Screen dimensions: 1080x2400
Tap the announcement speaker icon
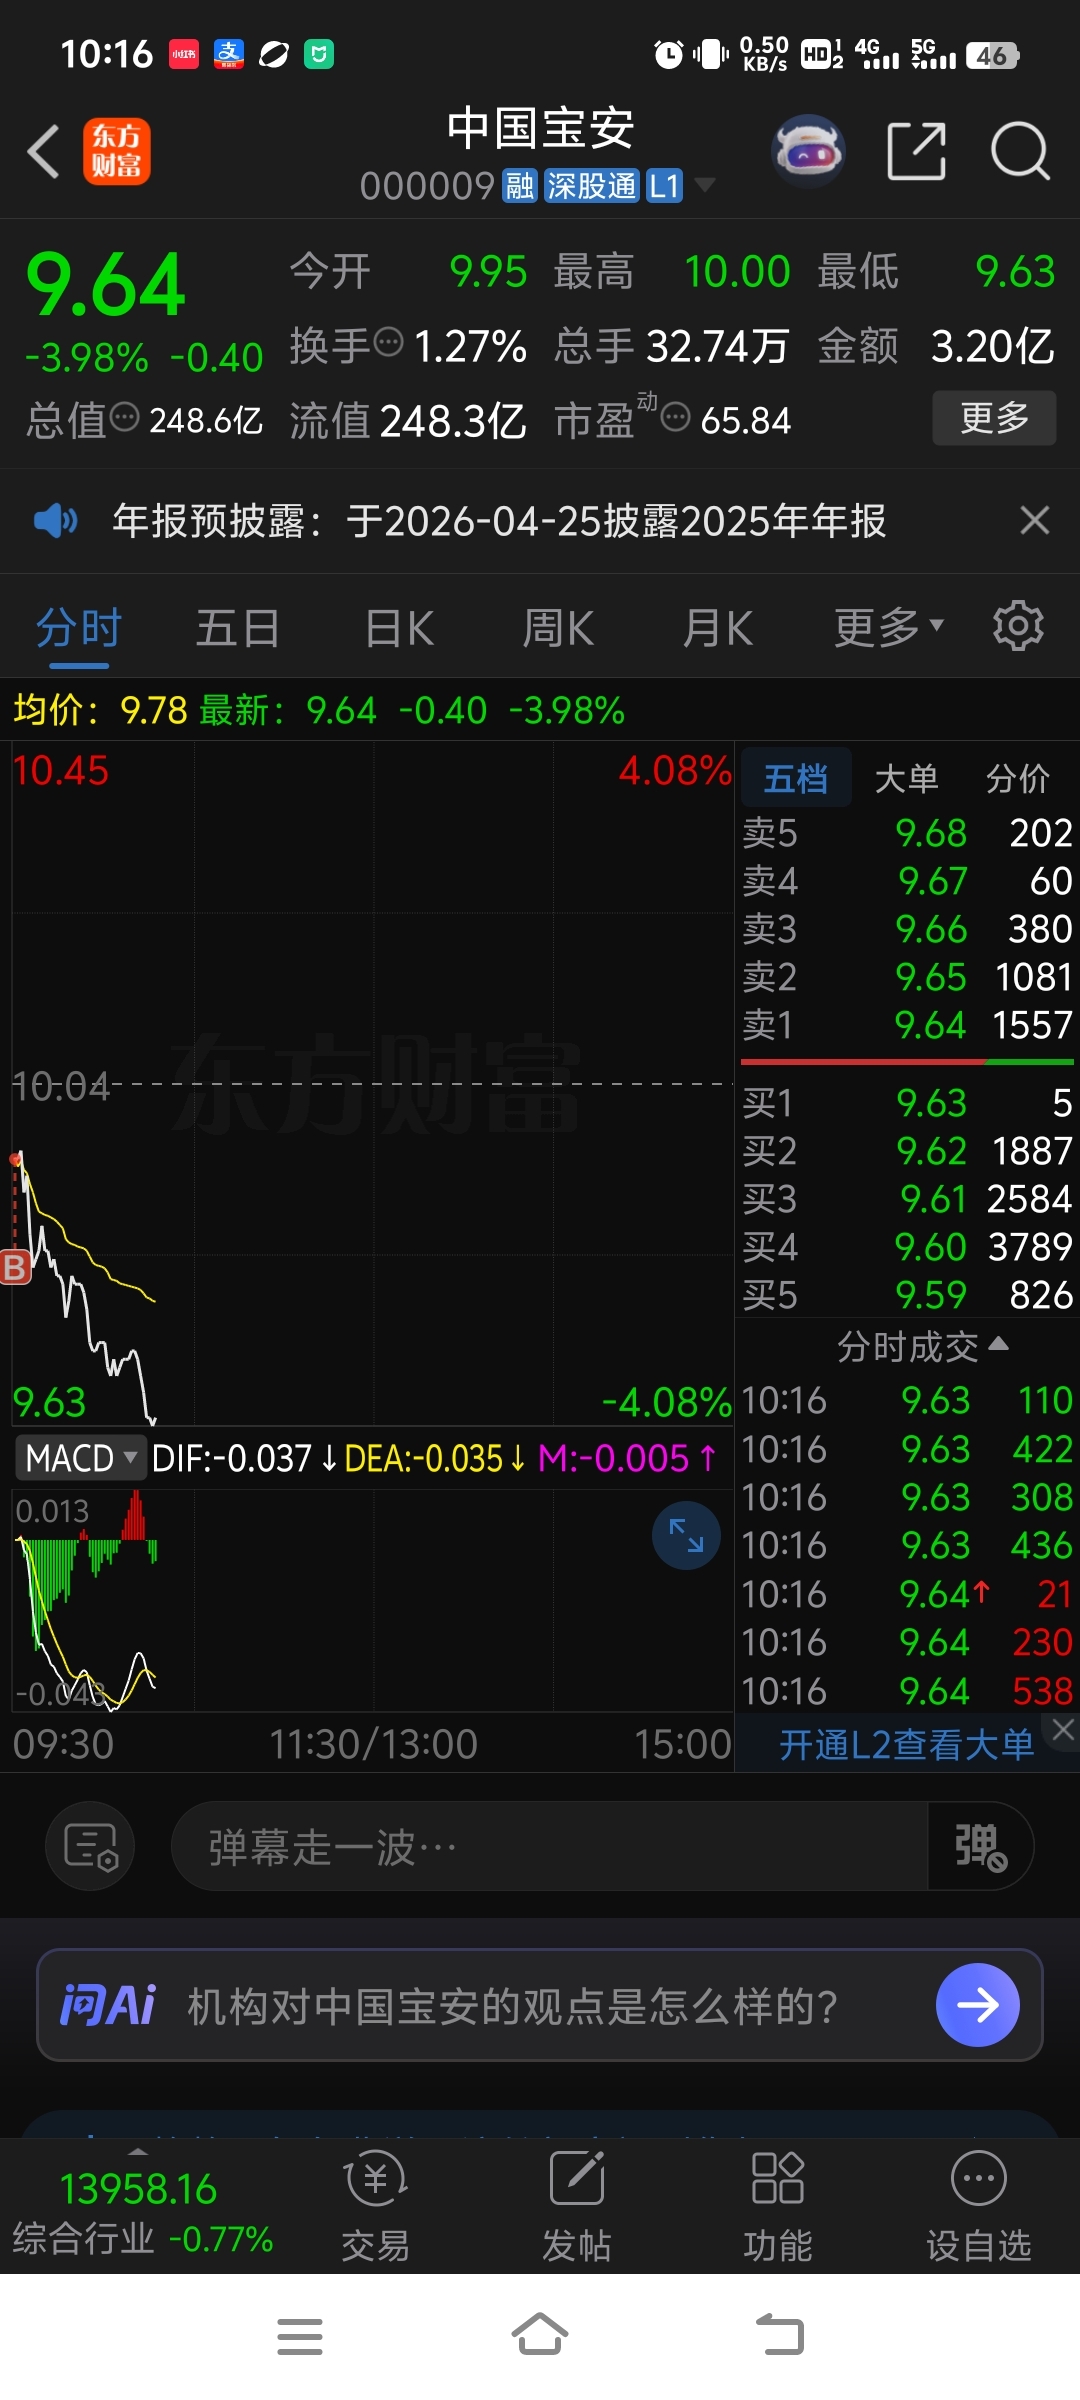pyautogui.click(x=55, y=521)
